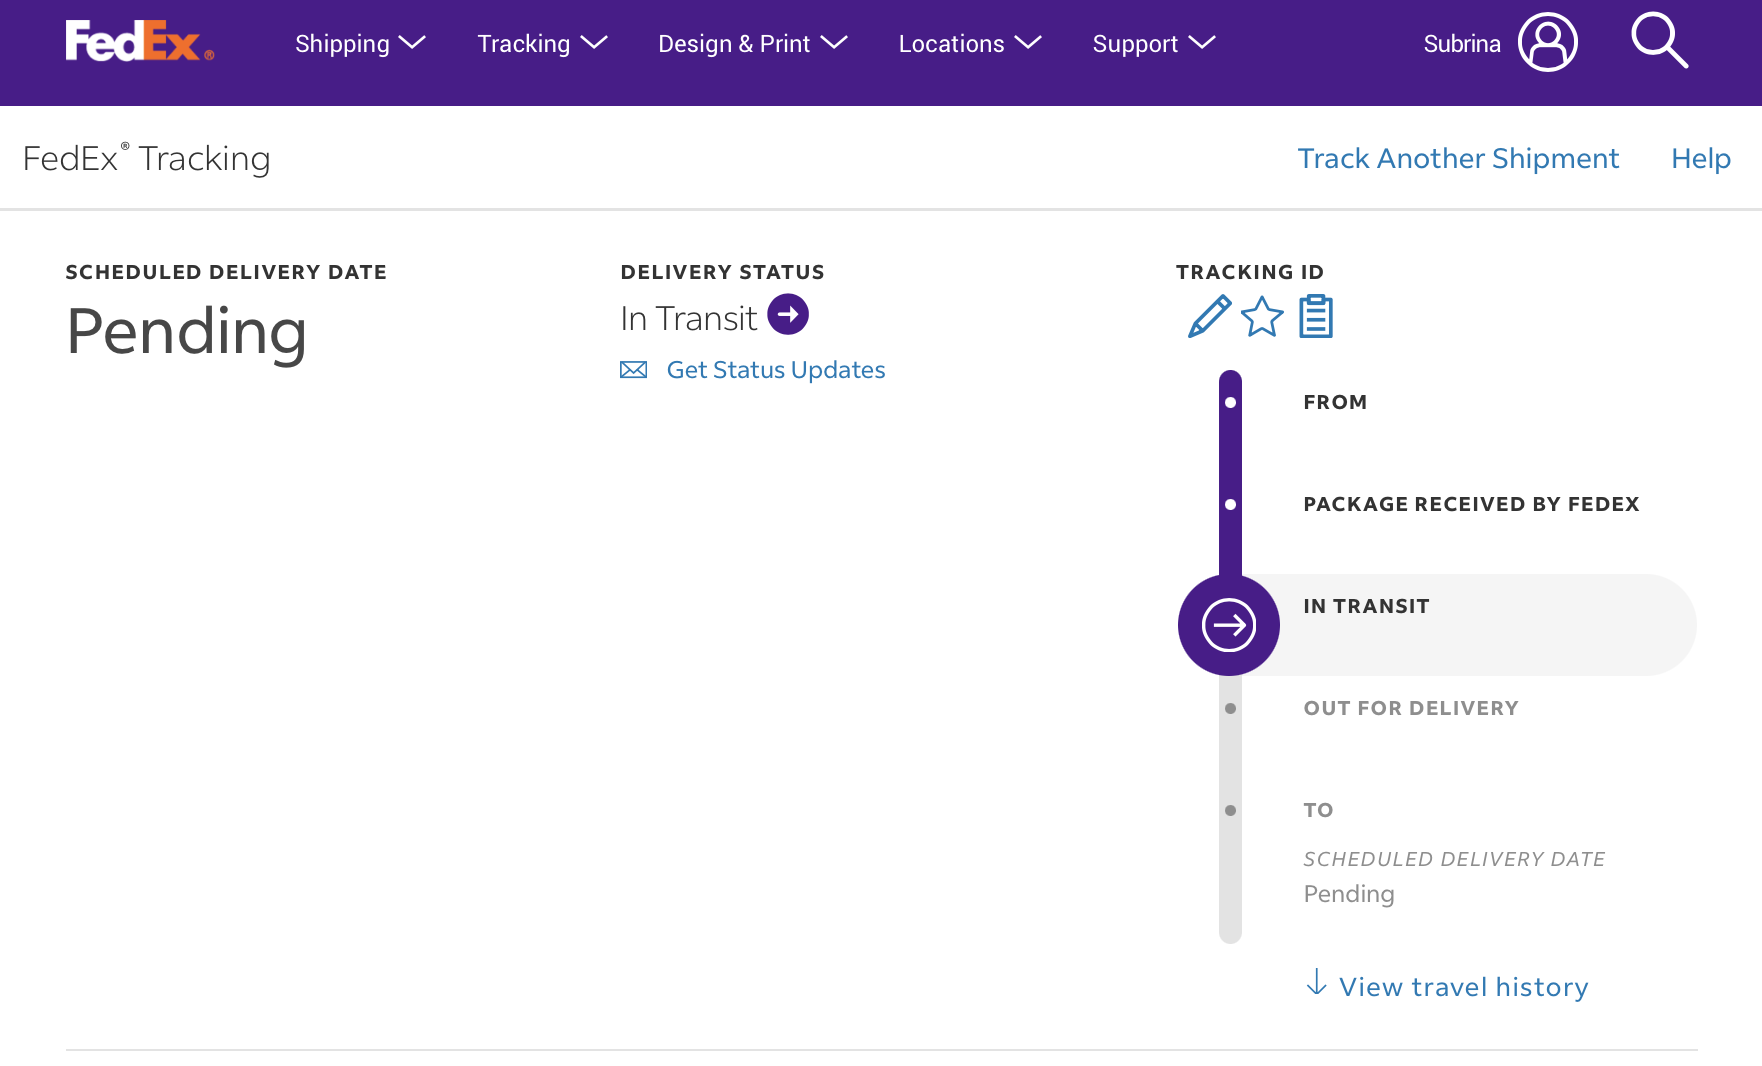Select the Package Received by FedEx marker dot
This screenshot has height=1066, width=1762.
coord(1230,504)
